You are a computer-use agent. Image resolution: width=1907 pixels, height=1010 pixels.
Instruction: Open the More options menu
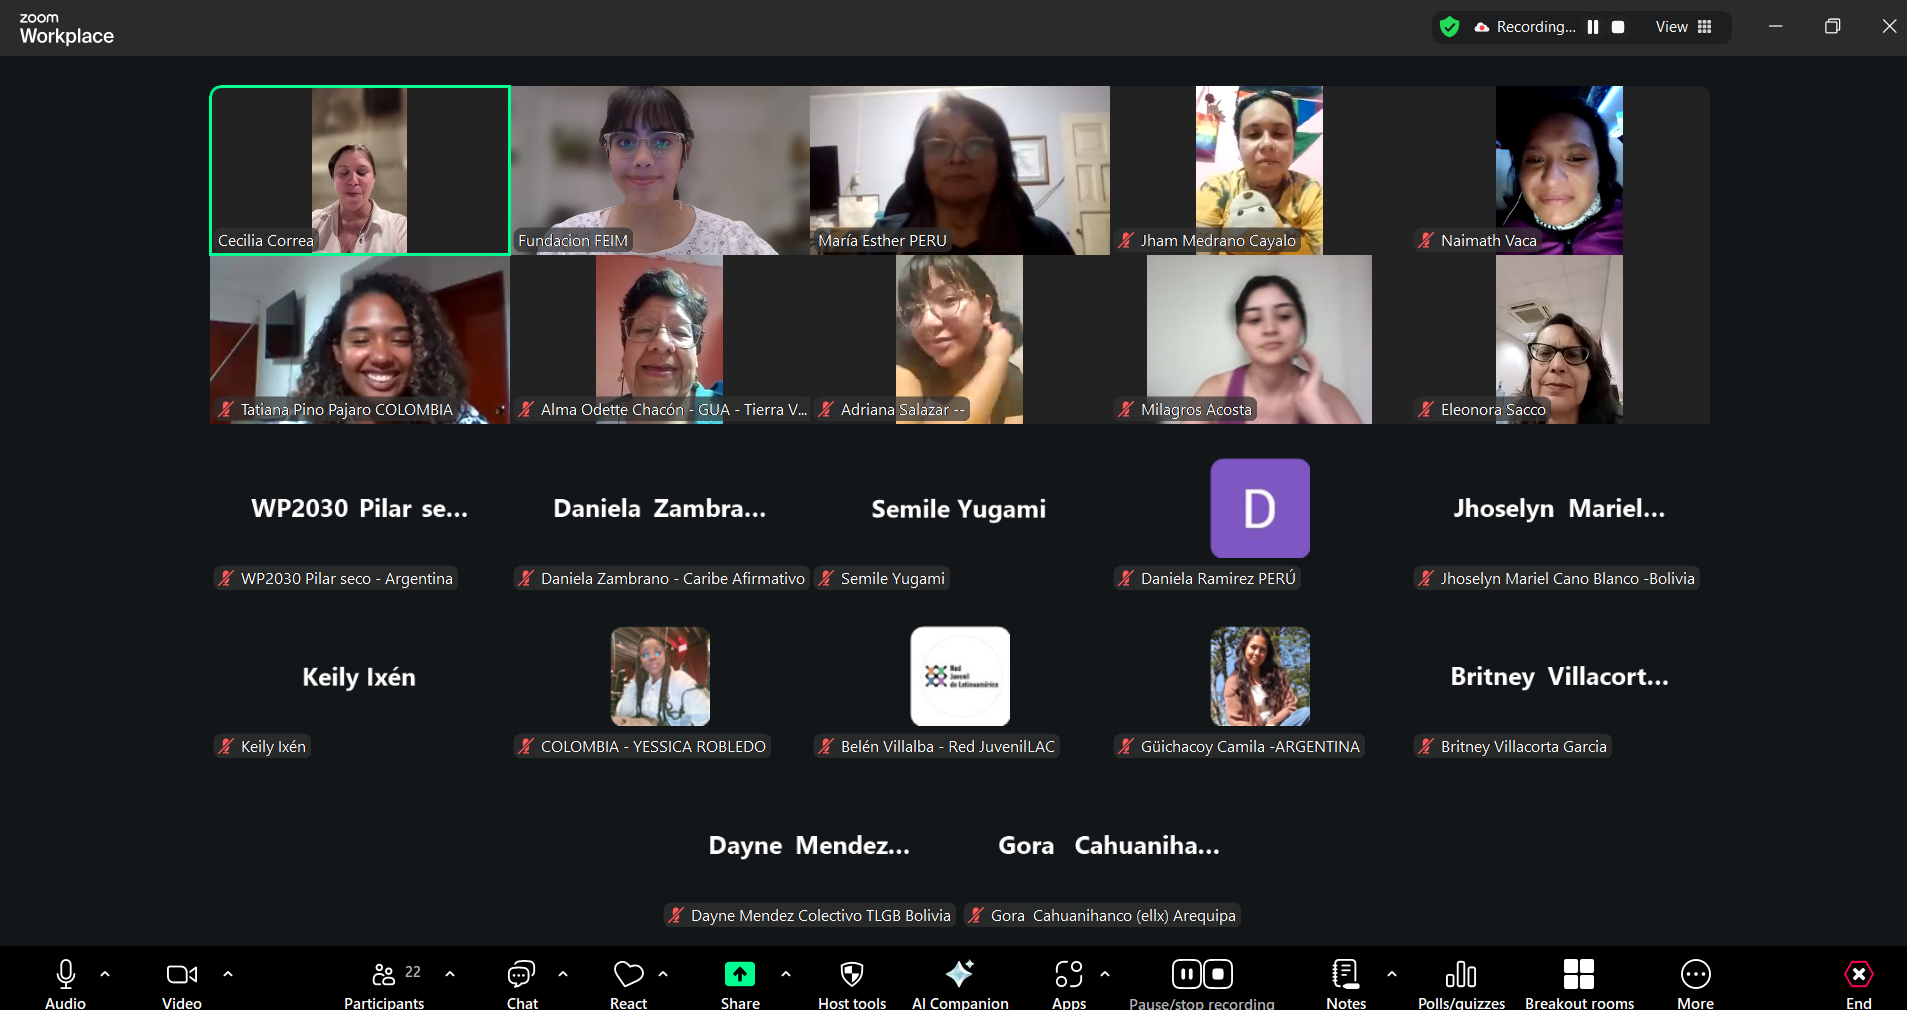click(x=1695, y=975)
